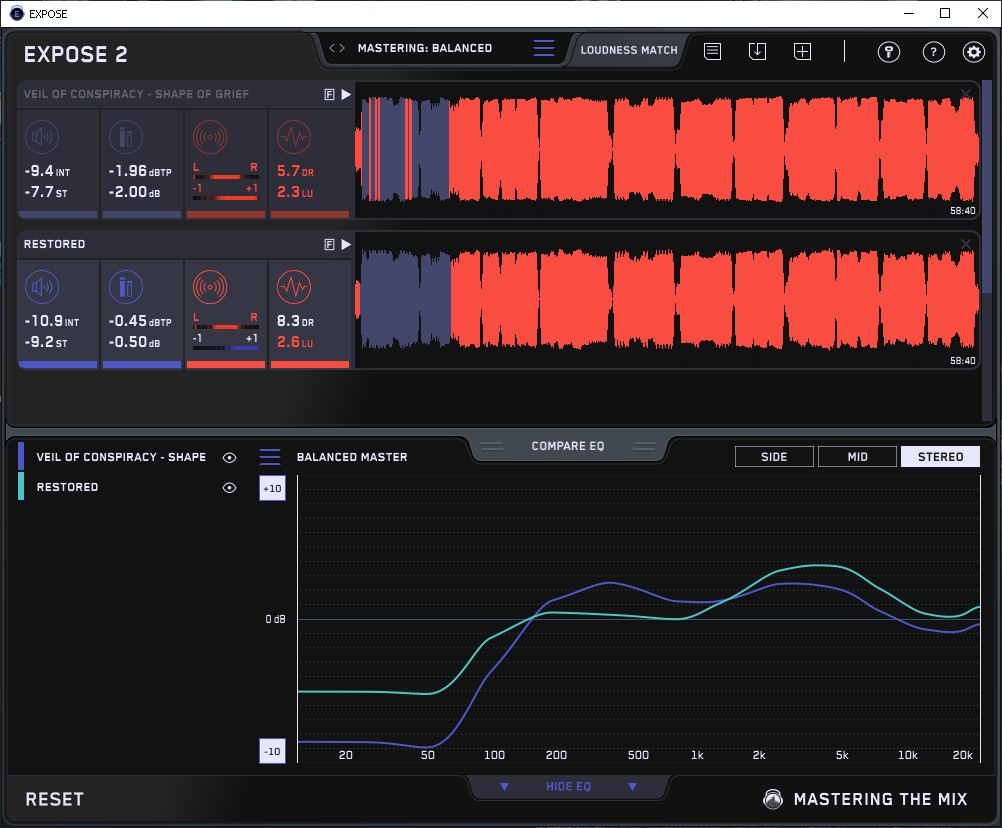This screenshot has height=828, width=1002.
Task: Open the settings gear in the top bar
Action: click(x=973, y=52)
